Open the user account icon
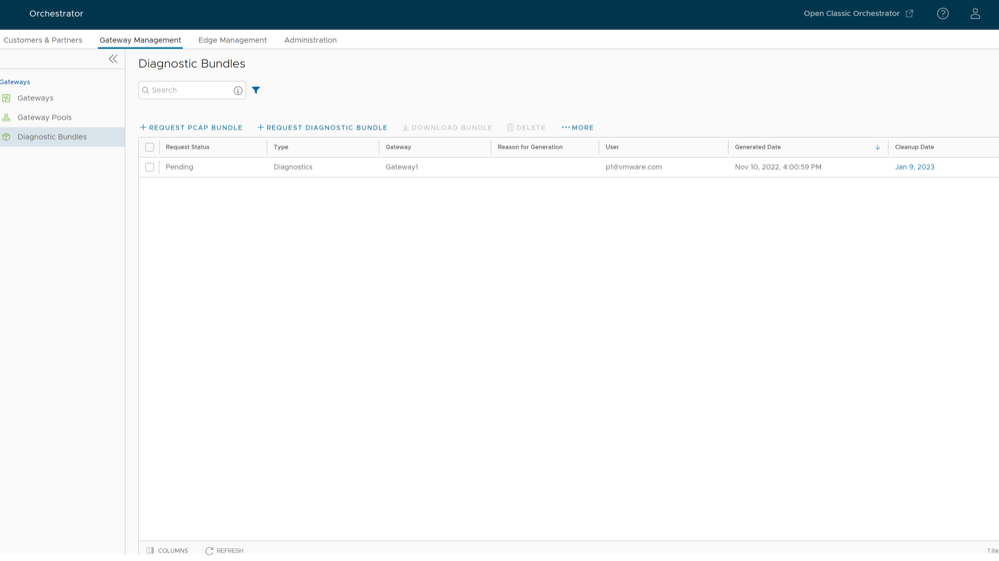Screen dimensions: 999x561 click(x=975, y=14)
